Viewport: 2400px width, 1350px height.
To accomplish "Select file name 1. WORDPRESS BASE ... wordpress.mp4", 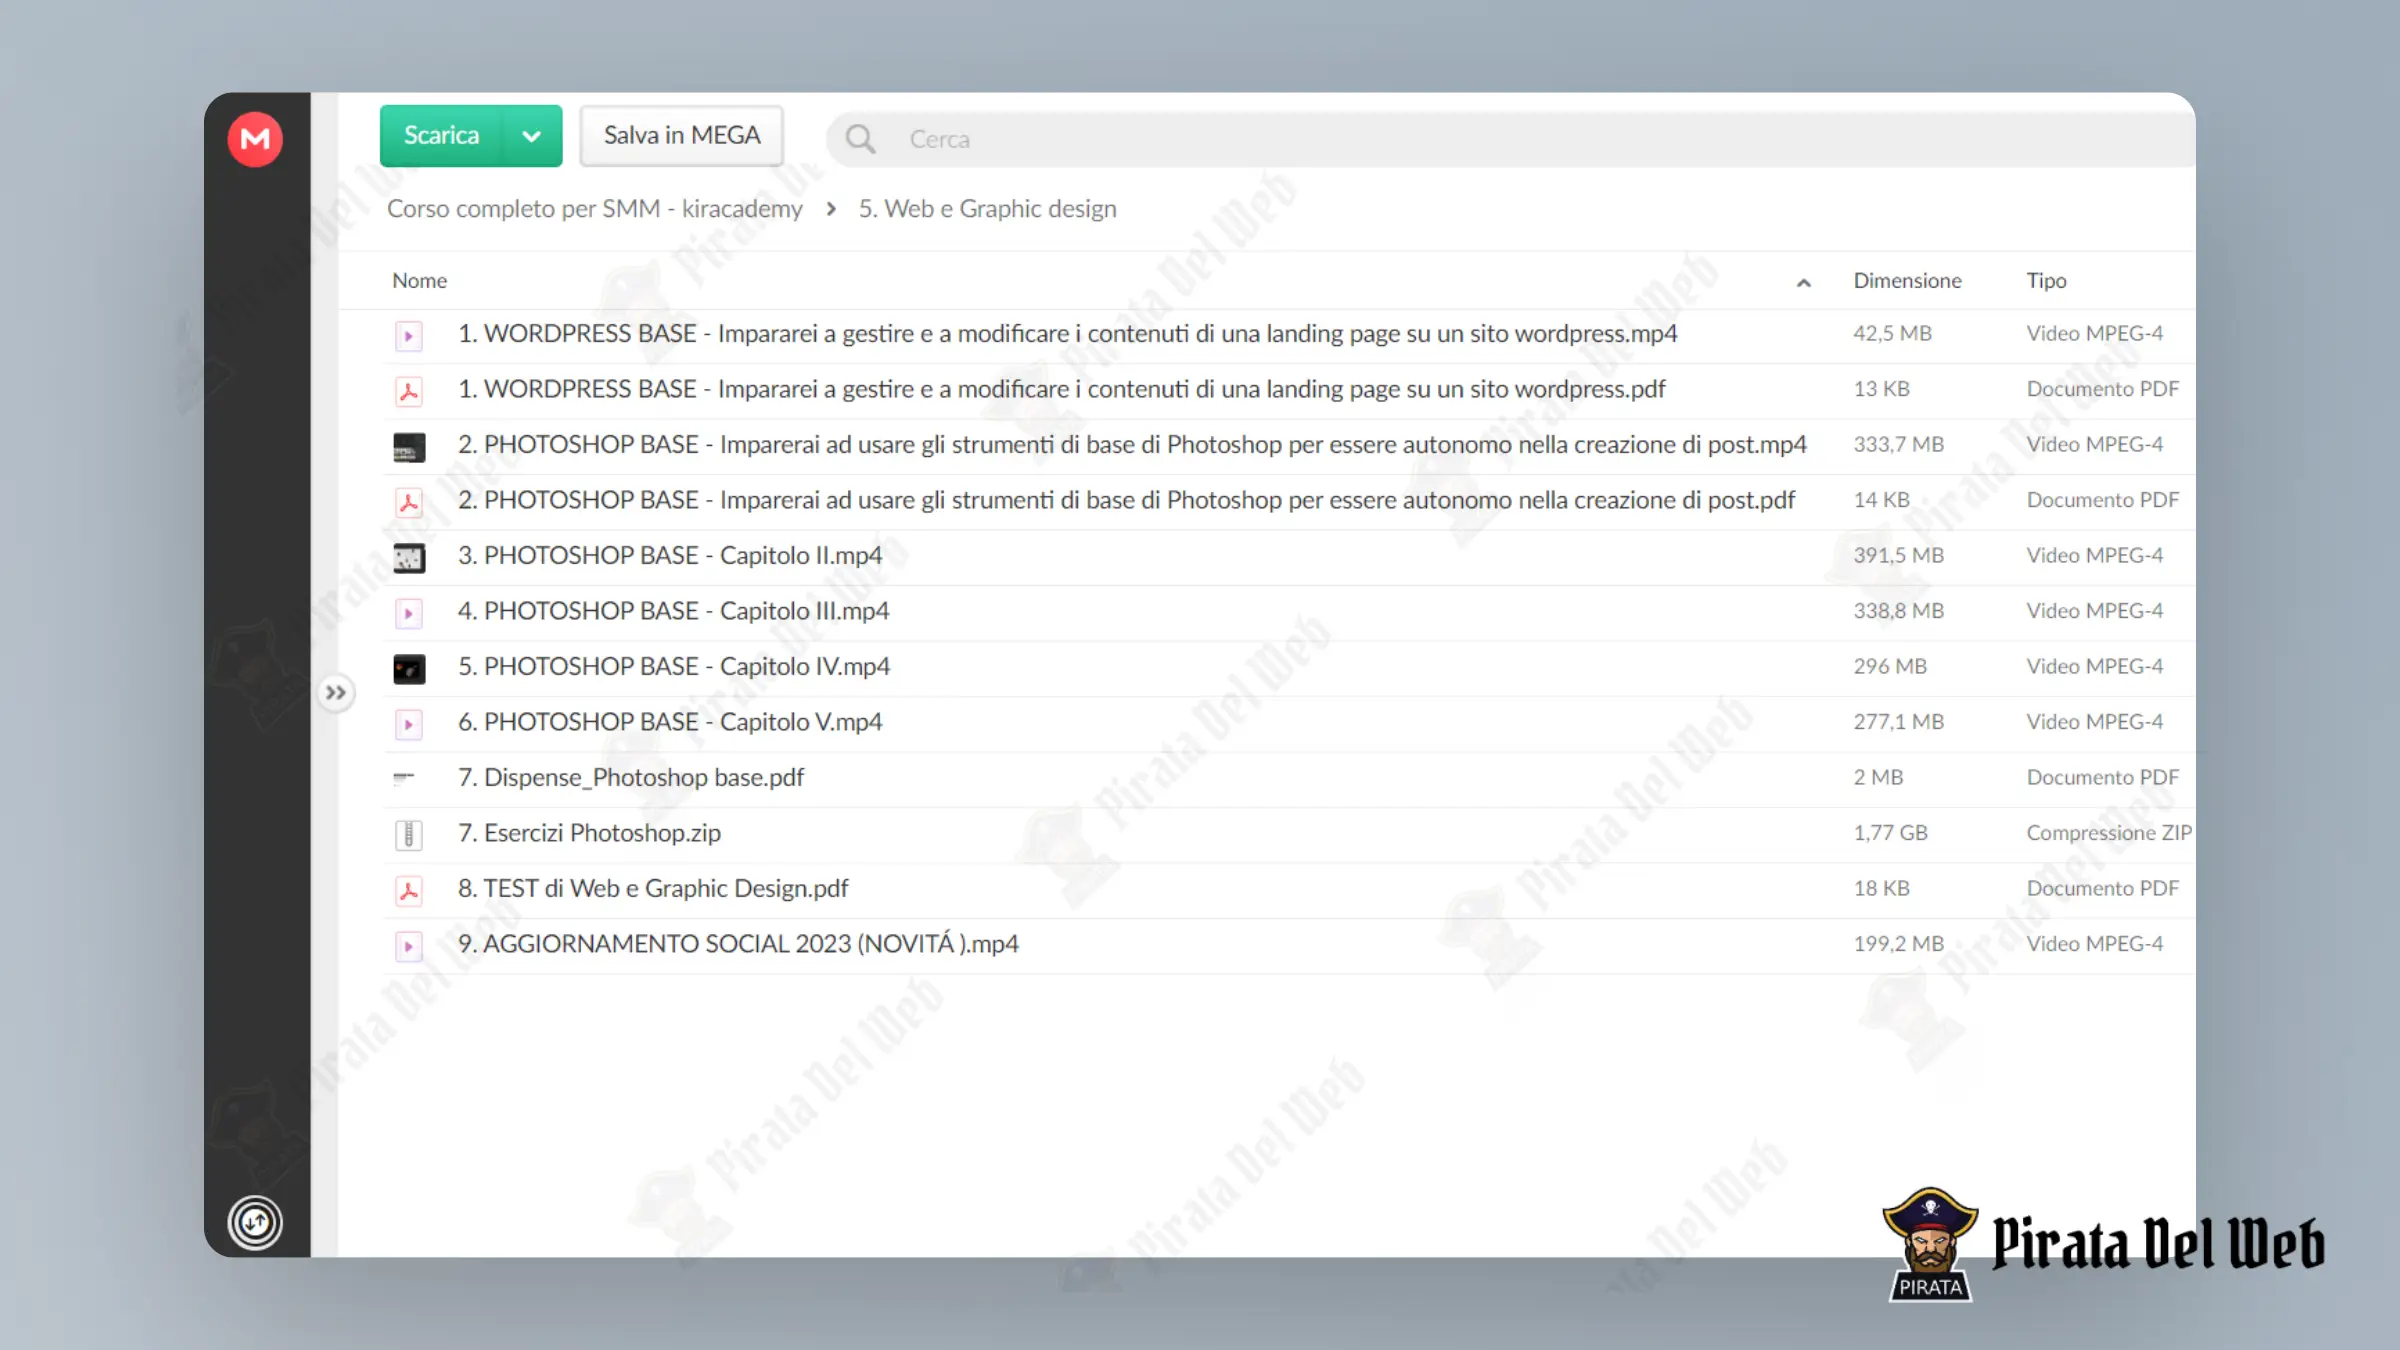I will coord(1067,334).
